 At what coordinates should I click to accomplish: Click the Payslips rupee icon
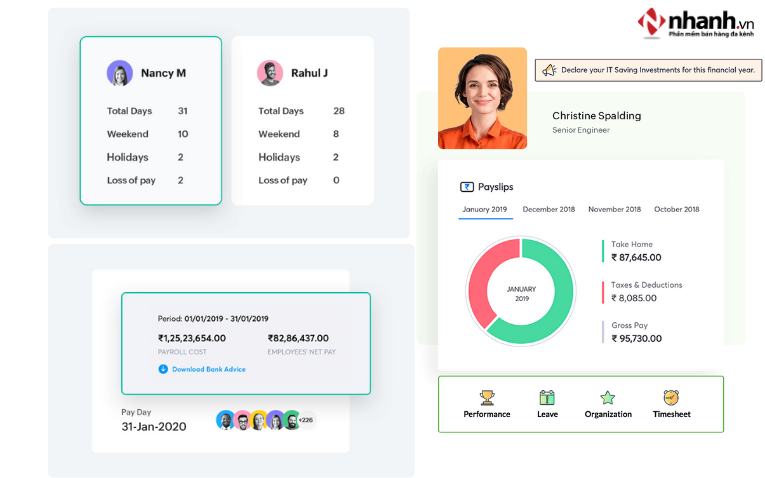466,187
